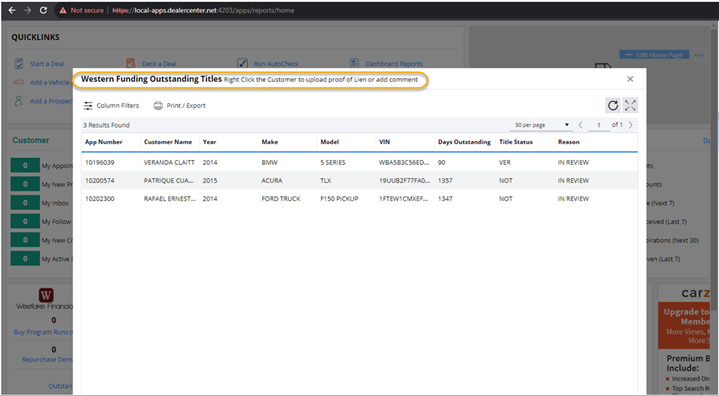719x396 pixels.
Task: Click the 90 days outstanding value
Action: click(442, 162)
